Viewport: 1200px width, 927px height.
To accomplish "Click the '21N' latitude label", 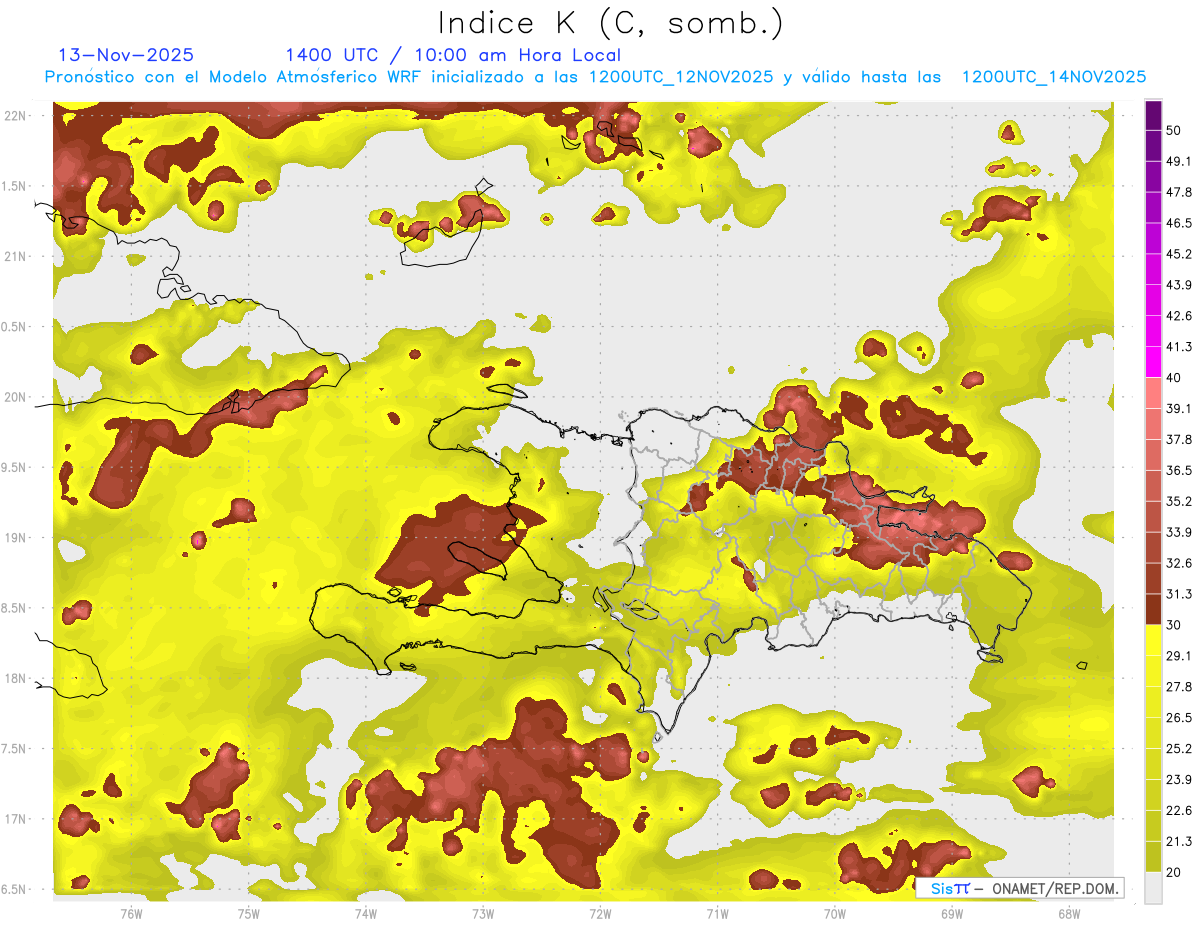I will coord(14,256).
